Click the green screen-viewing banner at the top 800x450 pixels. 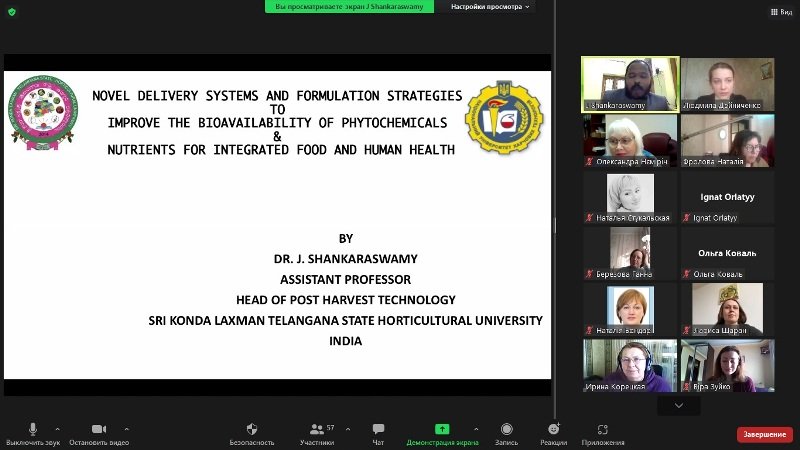[x=349, y=7]
